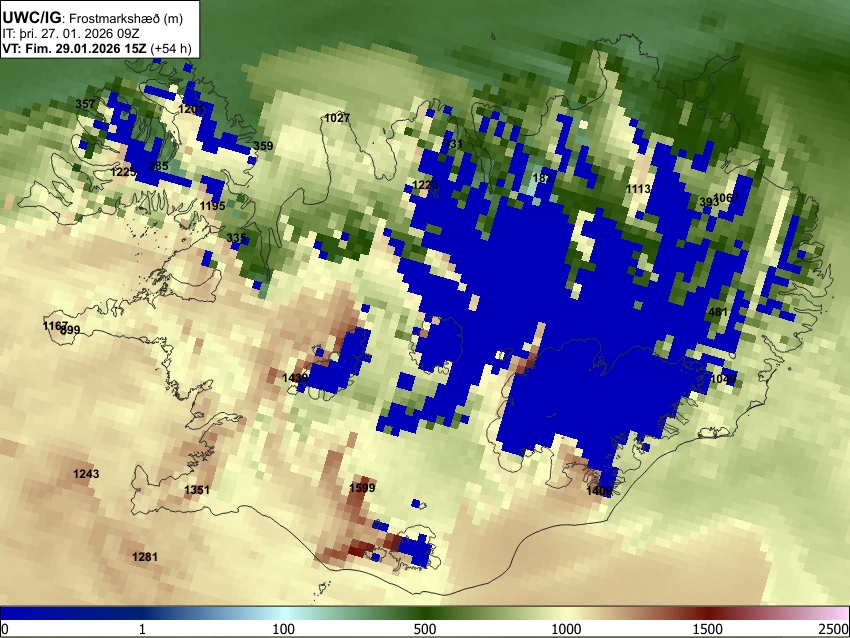The width and height of the screenshot is (850, 638).
Task: Click the map value 1027
Action: [x=337, y=118]
